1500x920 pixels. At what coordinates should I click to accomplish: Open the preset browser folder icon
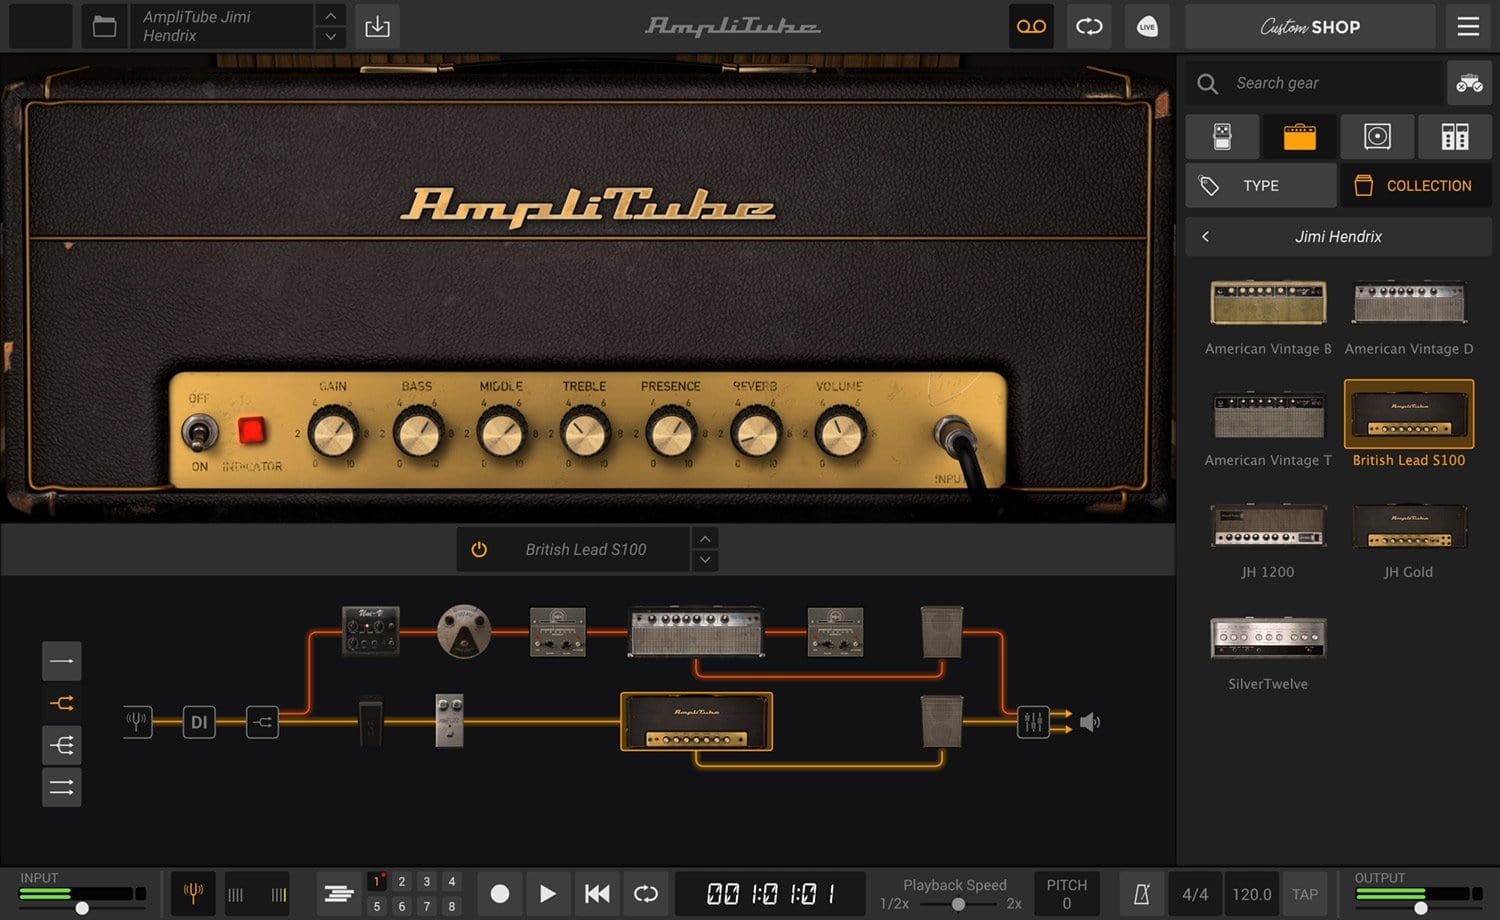coord(104,27)
